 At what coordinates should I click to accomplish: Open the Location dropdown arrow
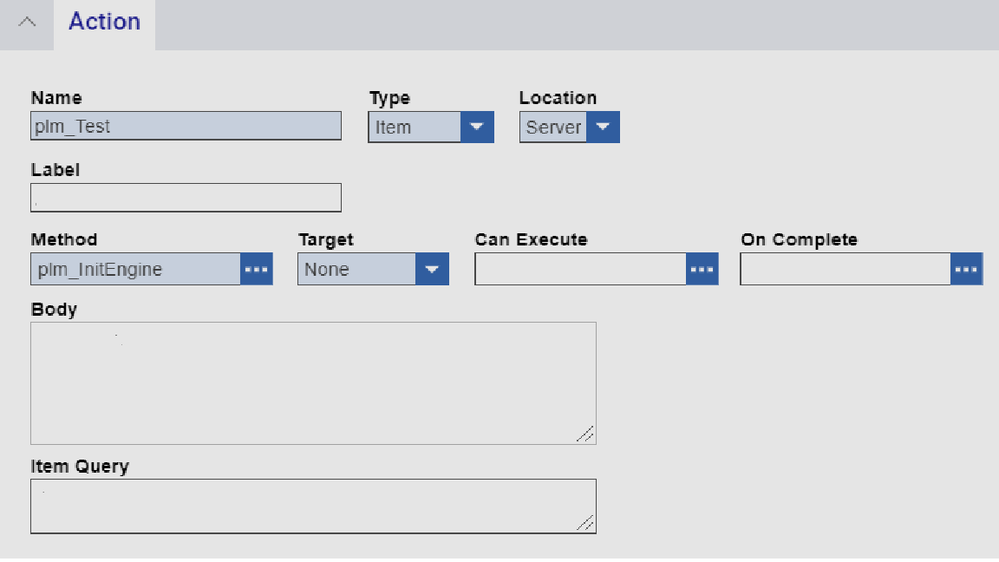point(603,127)
